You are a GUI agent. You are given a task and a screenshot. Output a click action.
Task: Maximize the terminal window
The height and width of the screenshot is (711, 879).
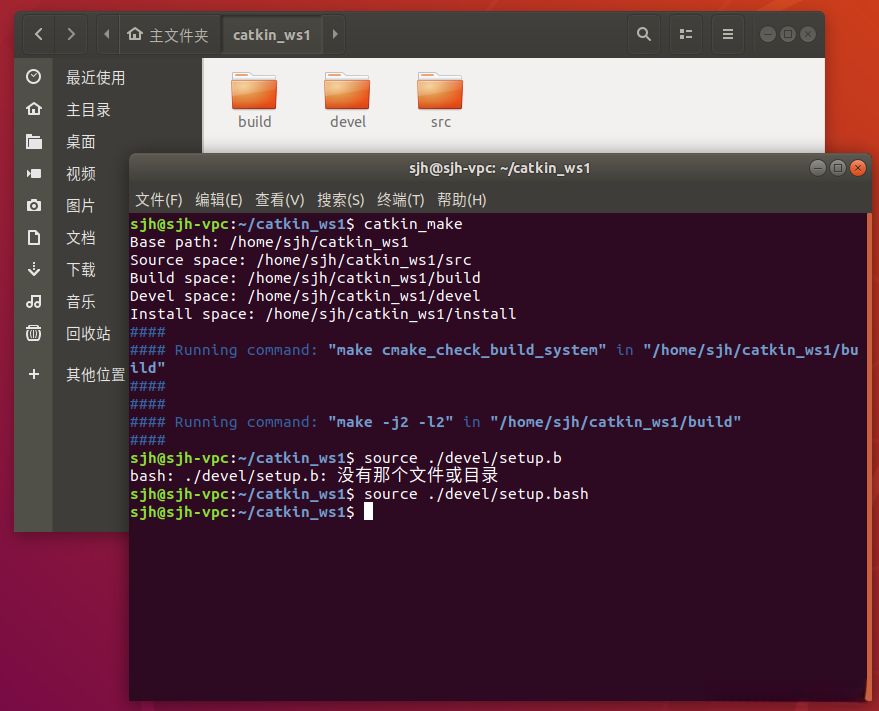point(838,168)
